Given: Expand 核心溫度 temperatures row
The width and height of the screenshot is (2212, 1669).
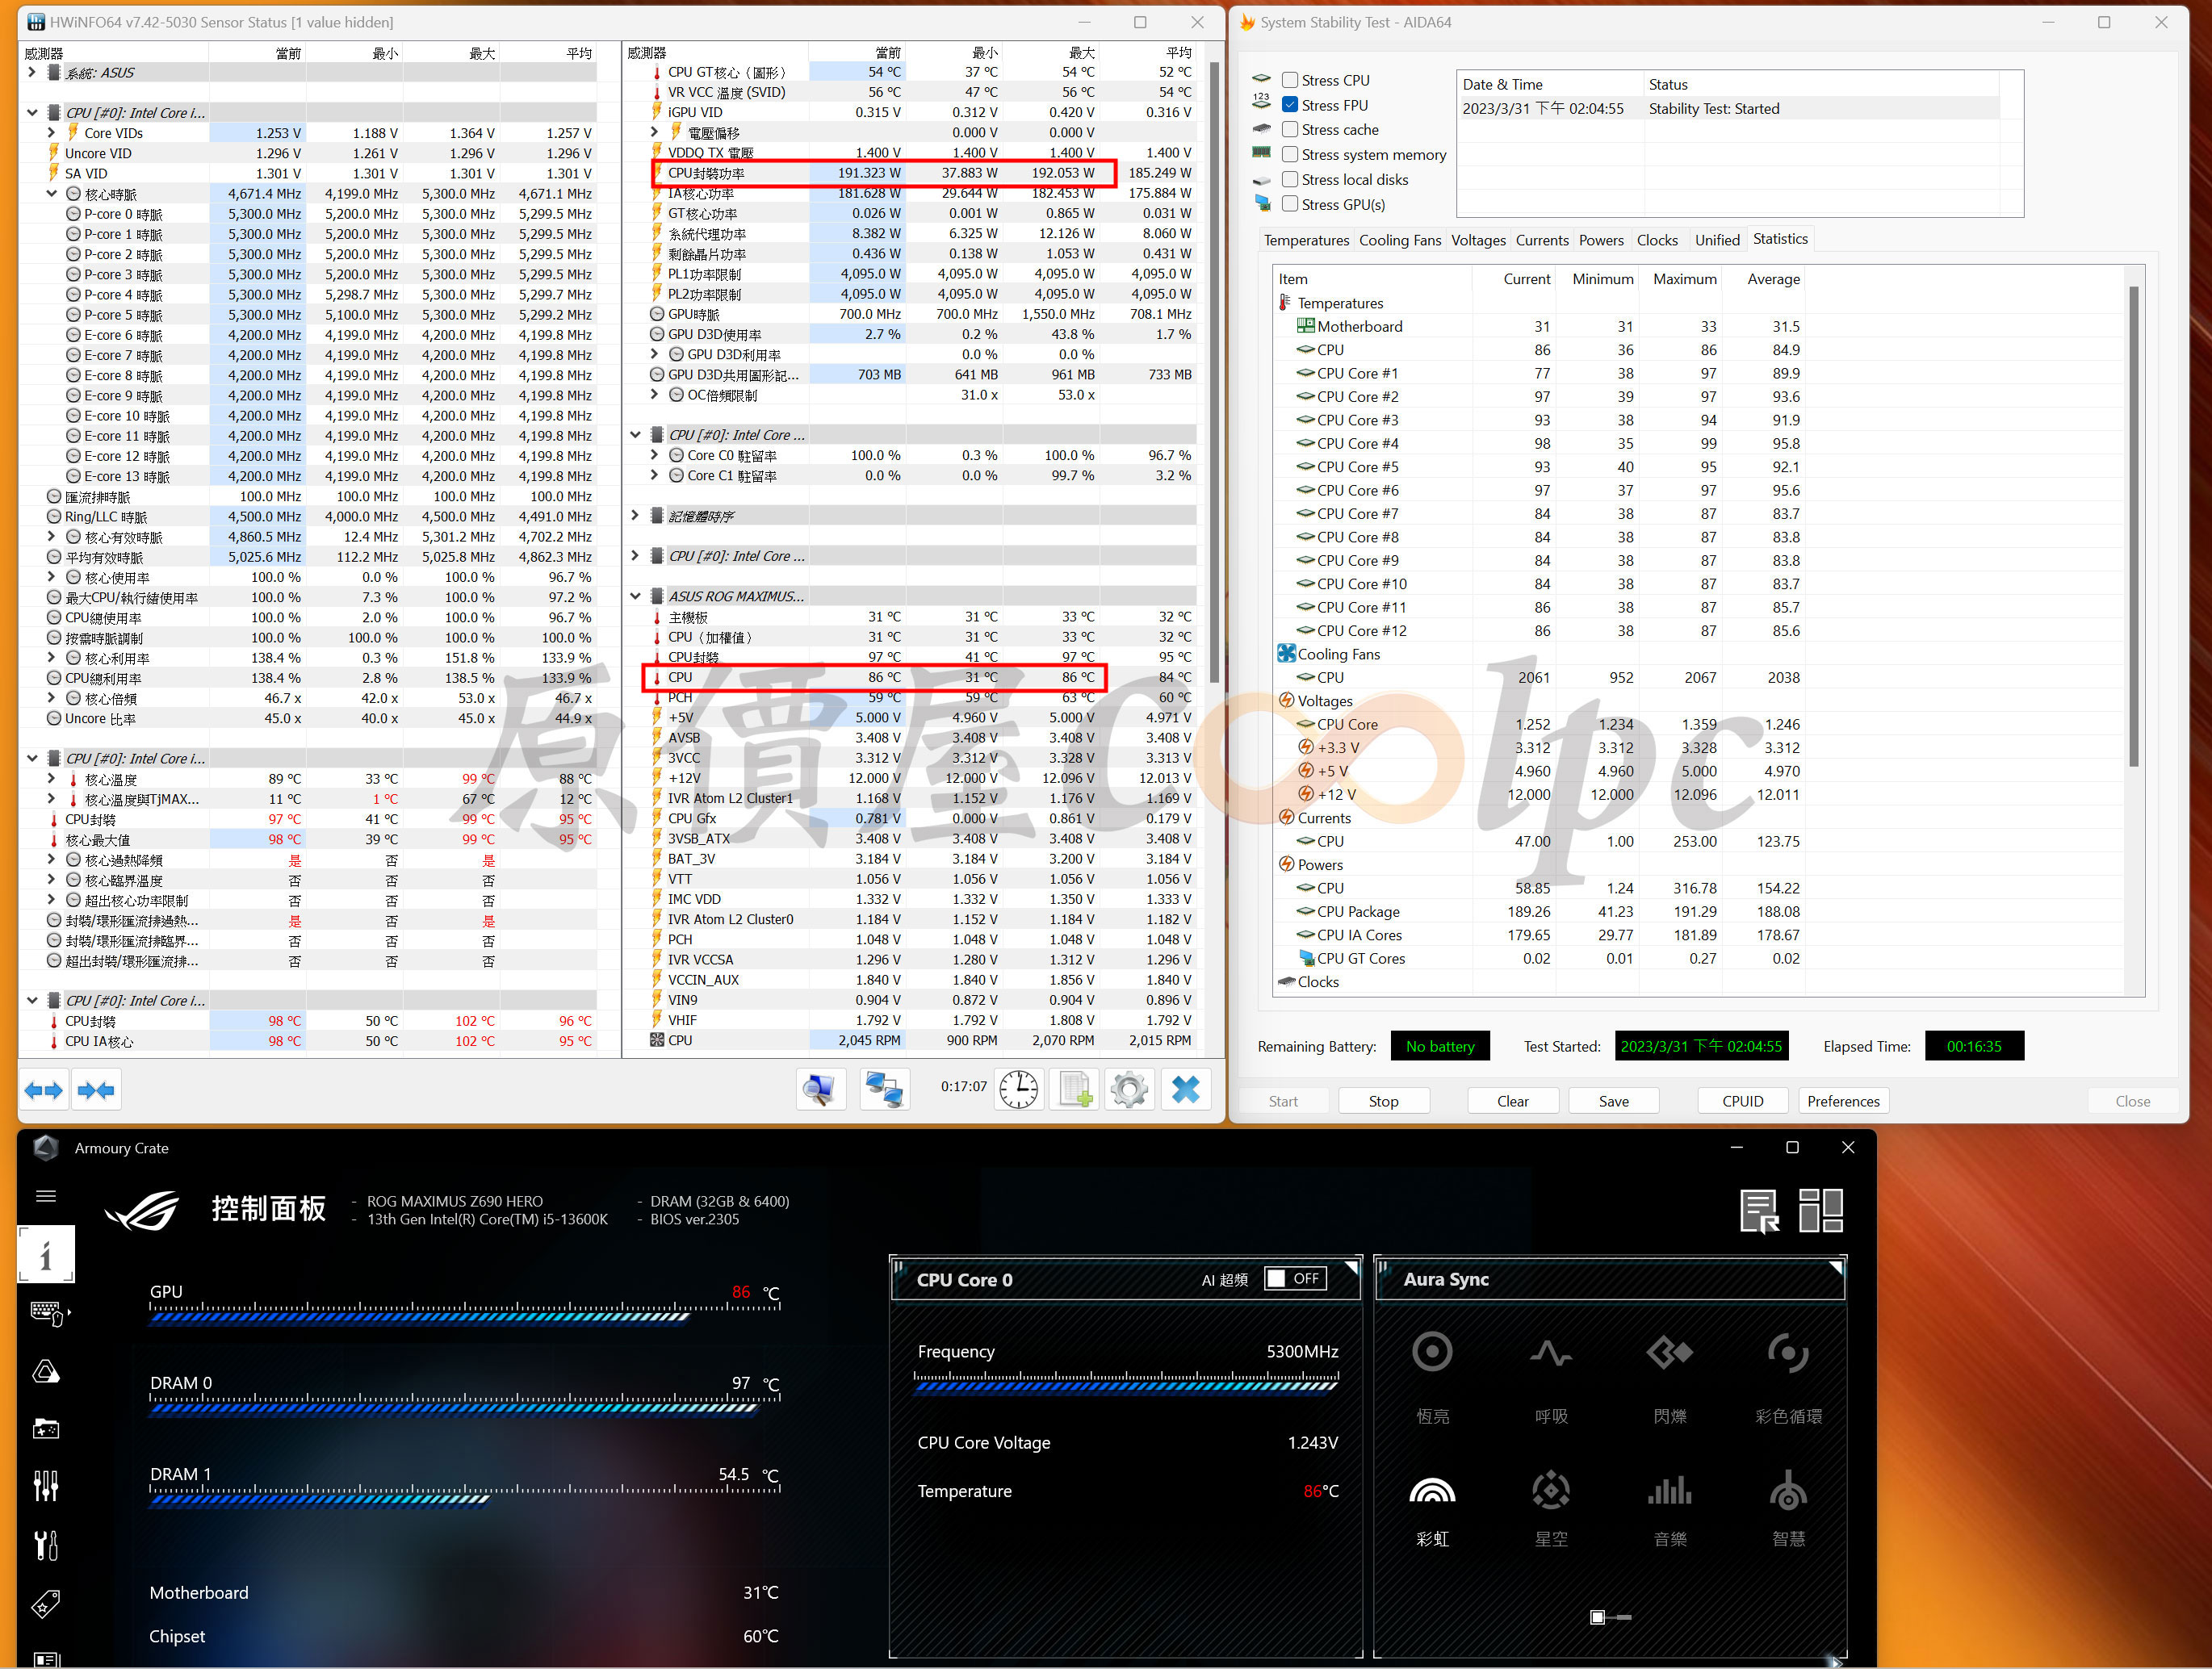Looking at the screenshot, I should [51, 779].
